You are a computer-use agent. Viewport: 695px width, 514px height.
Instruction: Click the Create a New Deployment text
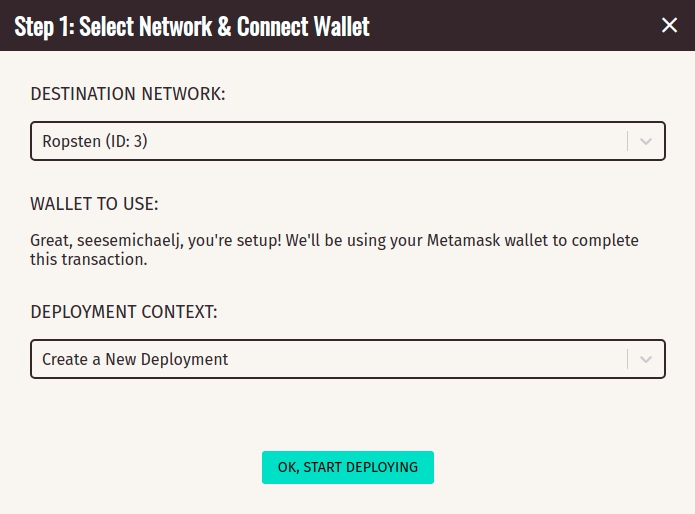(135, 359)
